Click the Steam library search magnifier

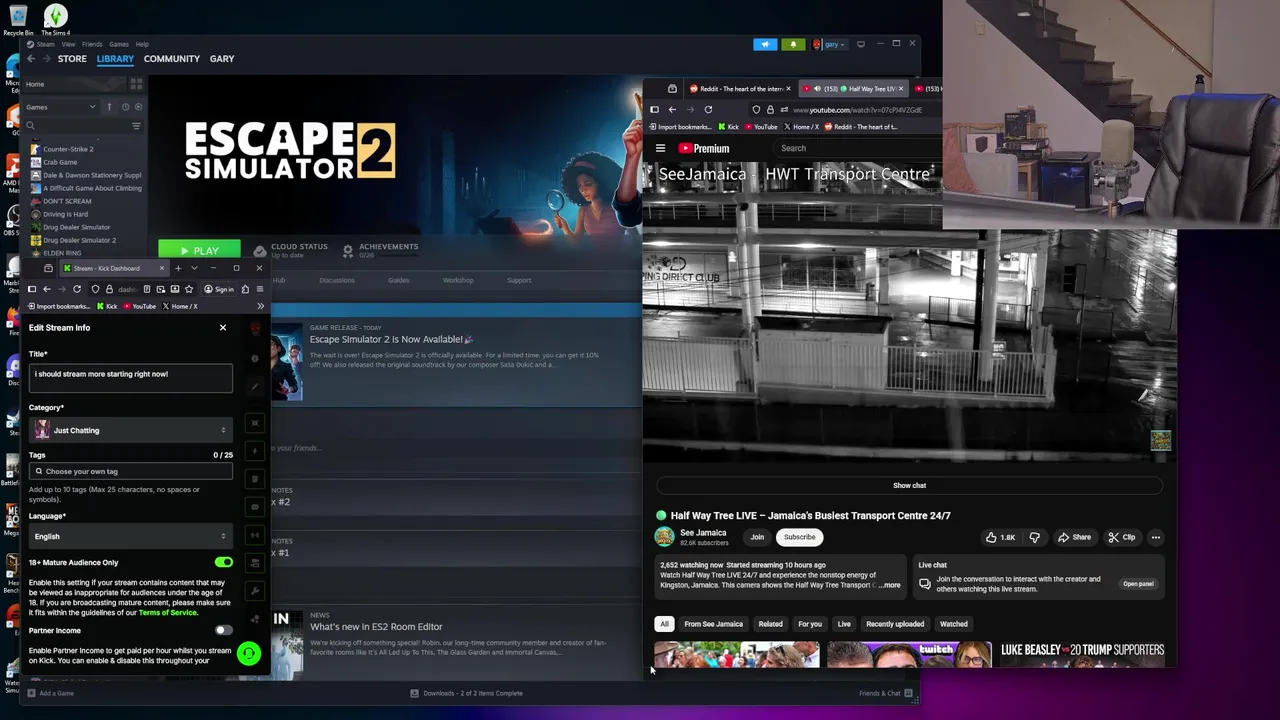click(x=31, y=126)
